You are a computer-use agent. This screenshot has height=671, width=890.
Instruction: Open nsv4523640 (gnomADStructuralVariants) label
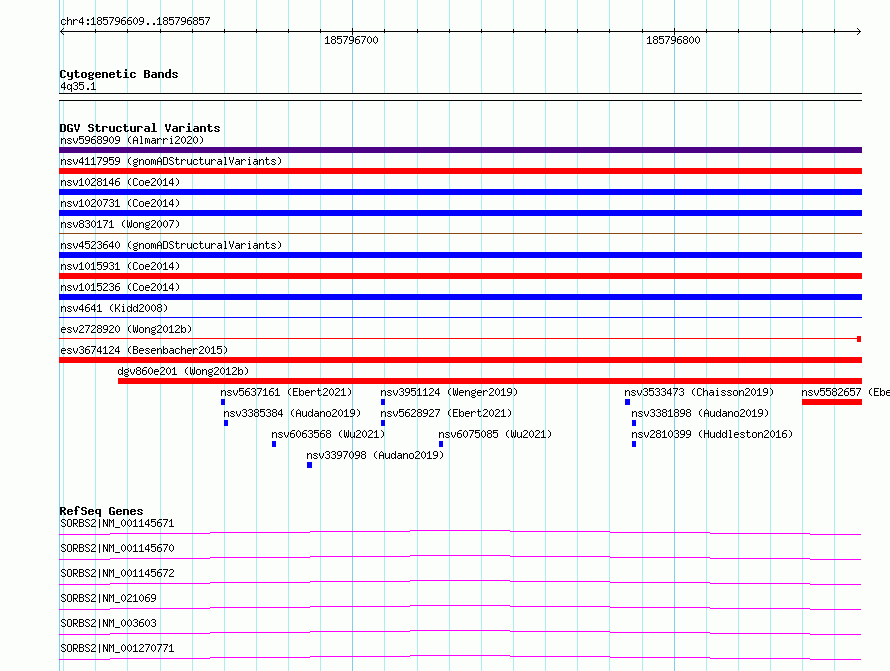(x=171, y=245)
